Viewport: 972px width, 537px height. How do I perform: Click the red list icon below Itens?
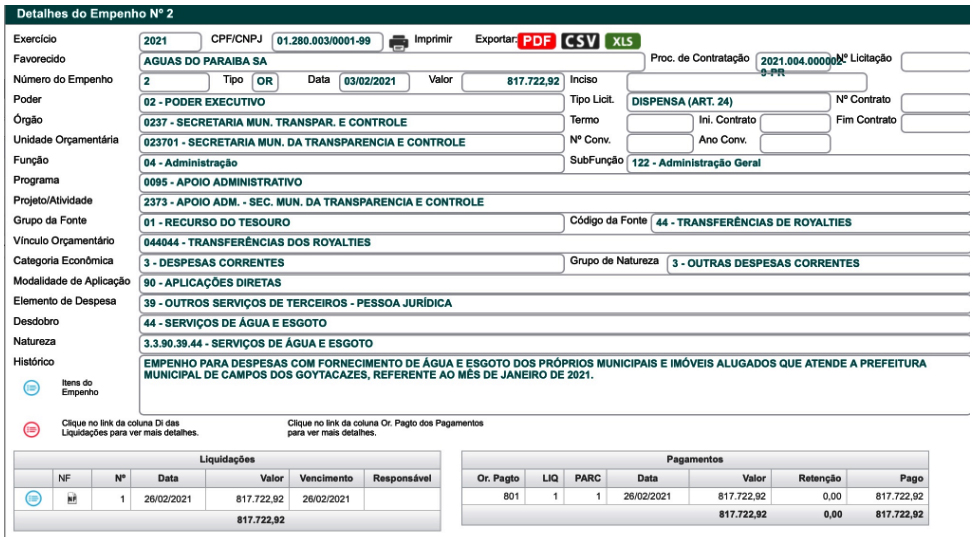pos(31,429)
